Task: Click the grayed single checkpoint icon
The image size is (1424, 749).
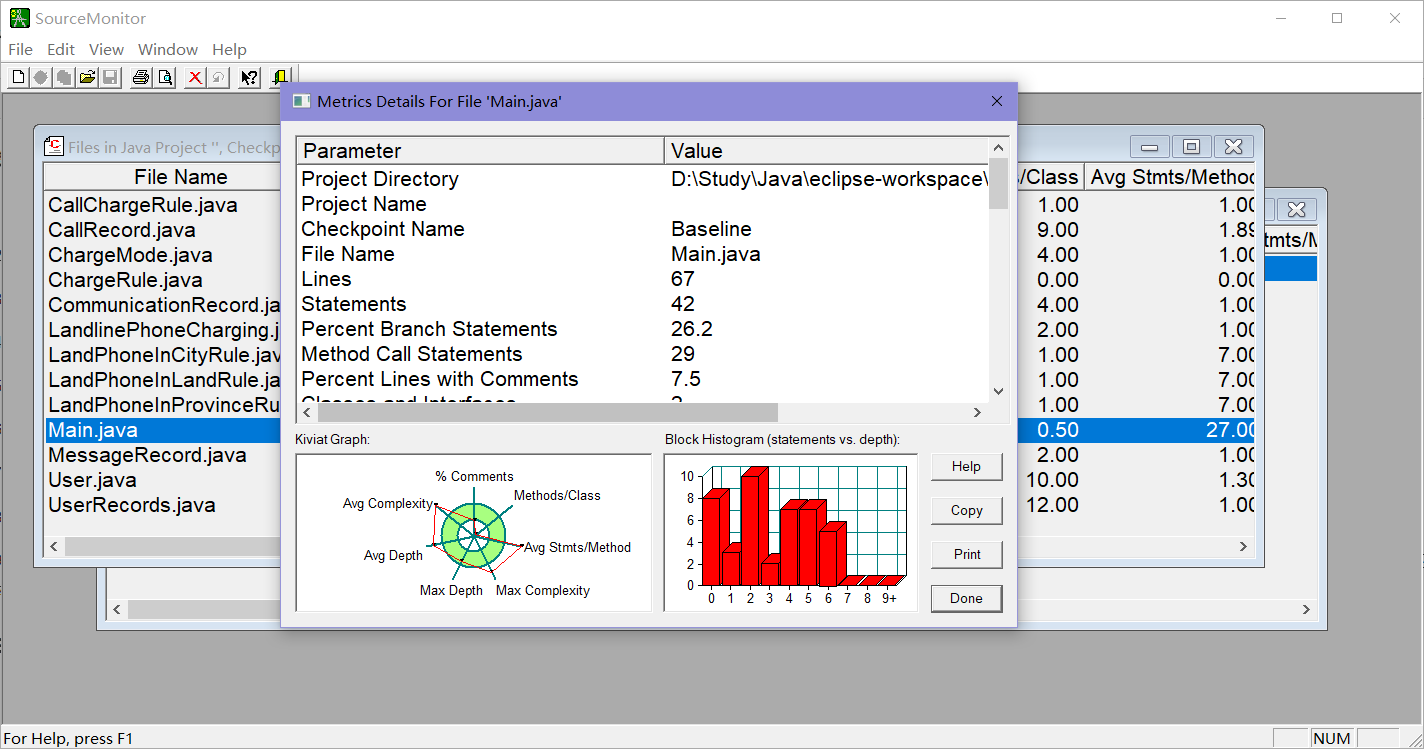Action: click(x=41, y=77)
